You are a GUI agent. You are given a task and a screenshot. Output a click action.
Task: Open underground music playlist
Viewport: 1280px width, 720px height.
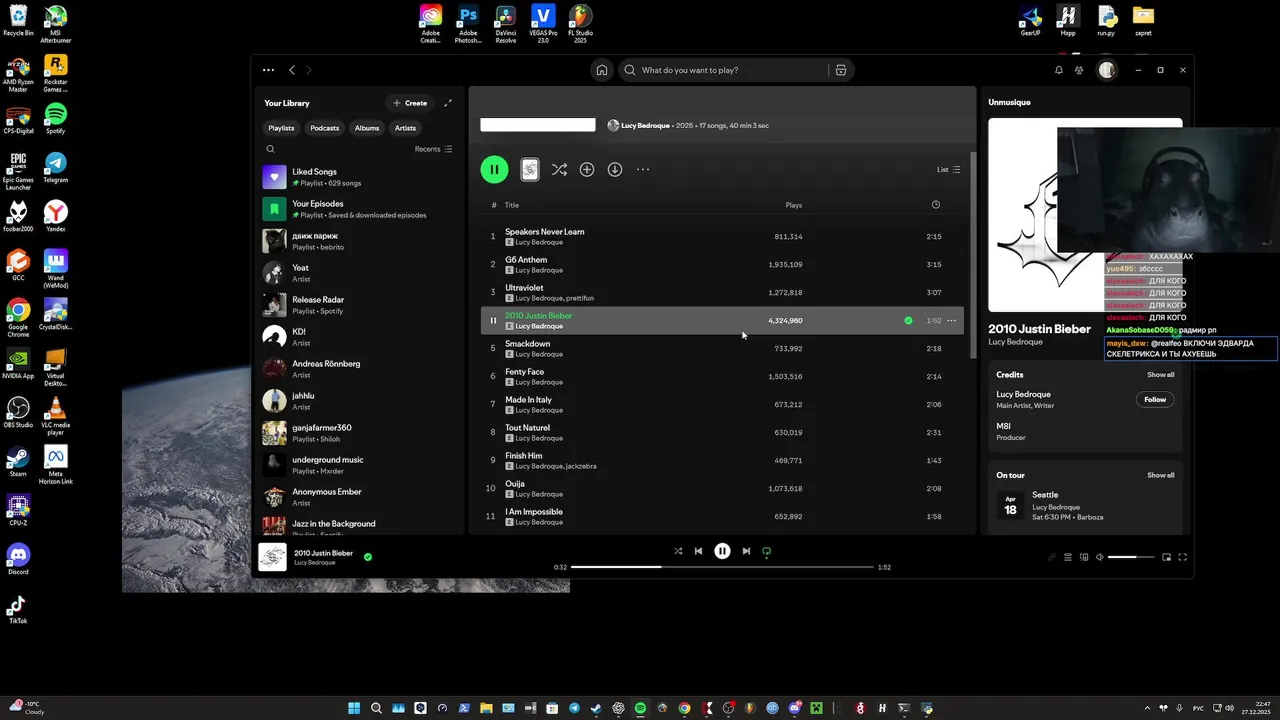click(x=360, y=465)
